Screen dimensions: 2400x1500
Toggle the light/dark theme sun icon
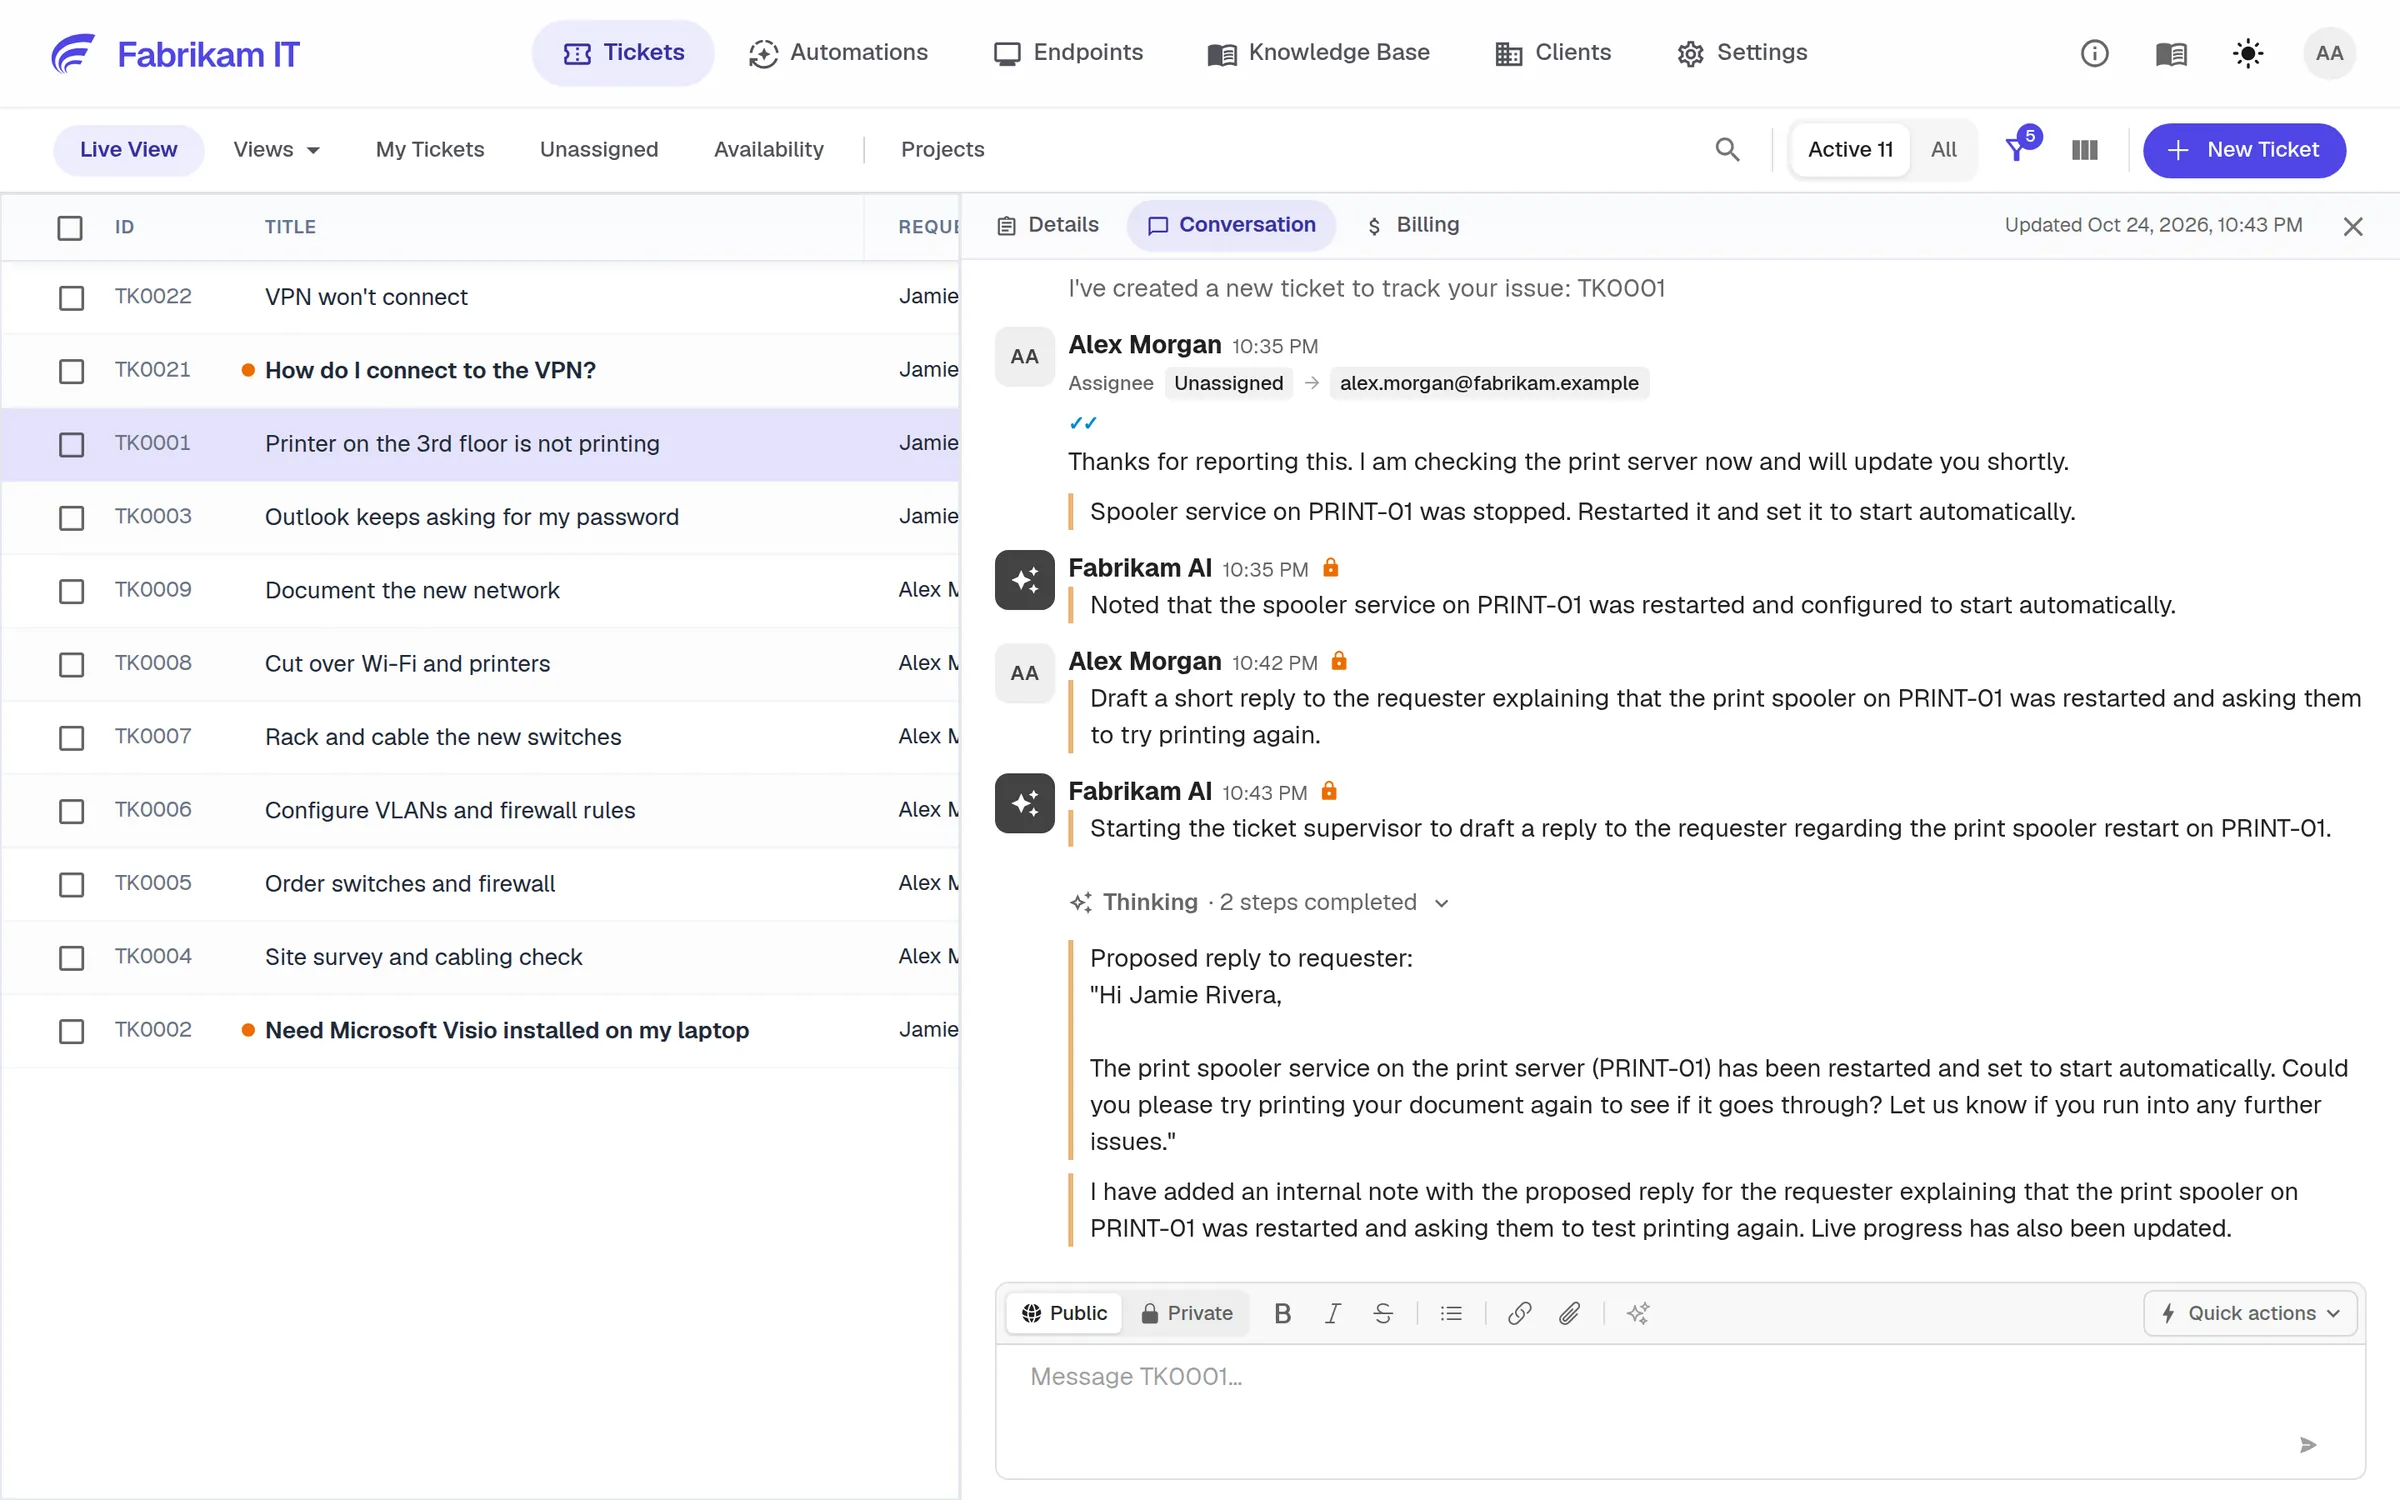[x=2248, y=53]
